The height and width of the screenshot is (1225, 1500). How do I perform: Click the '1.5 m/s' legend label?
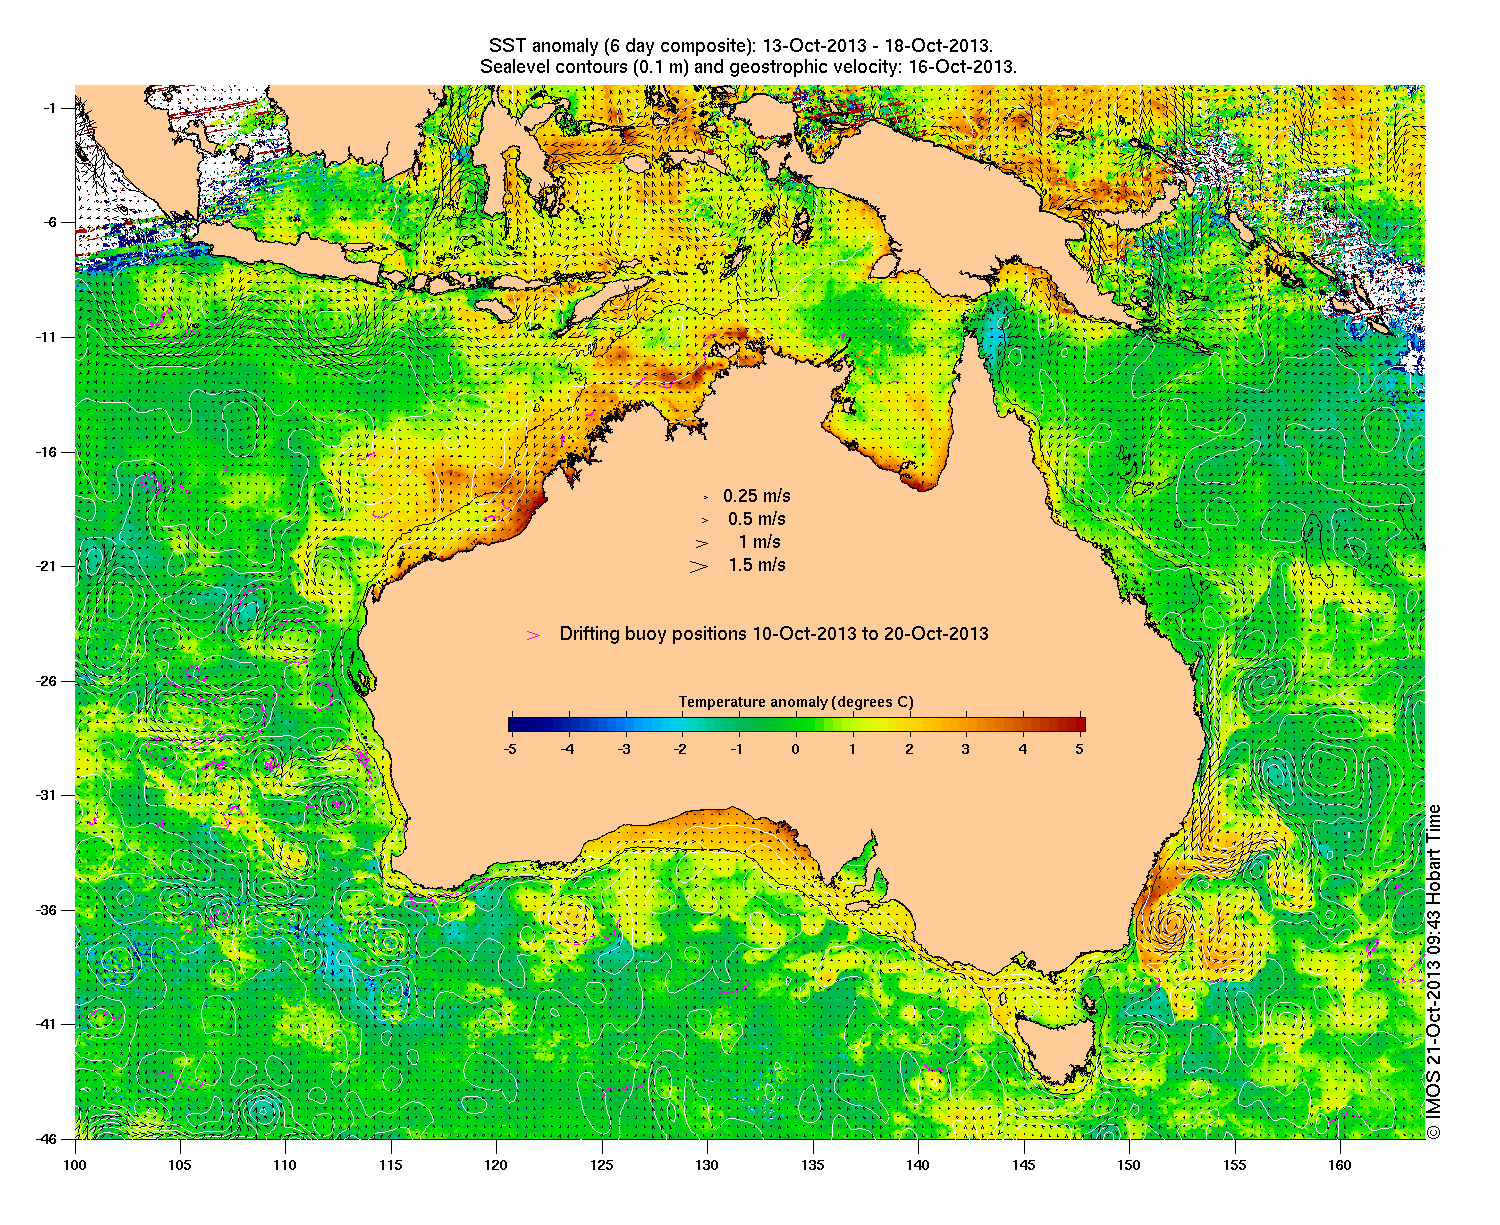tap(757, 565)
